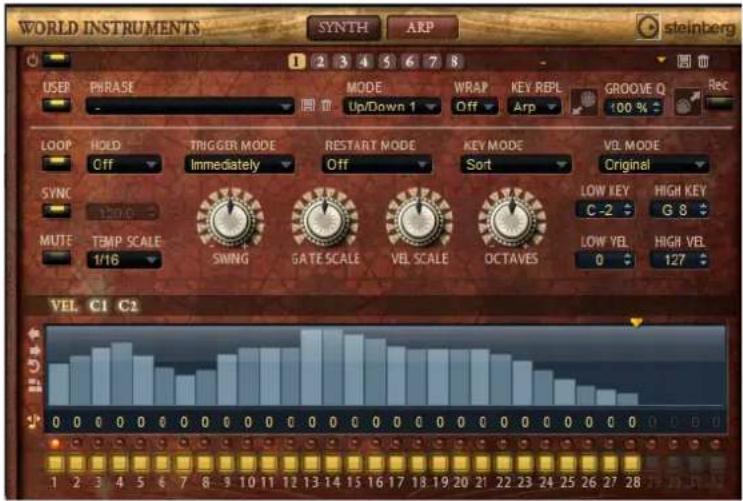
Task: Select the VEL curve tab
Action: pos(64,306)
